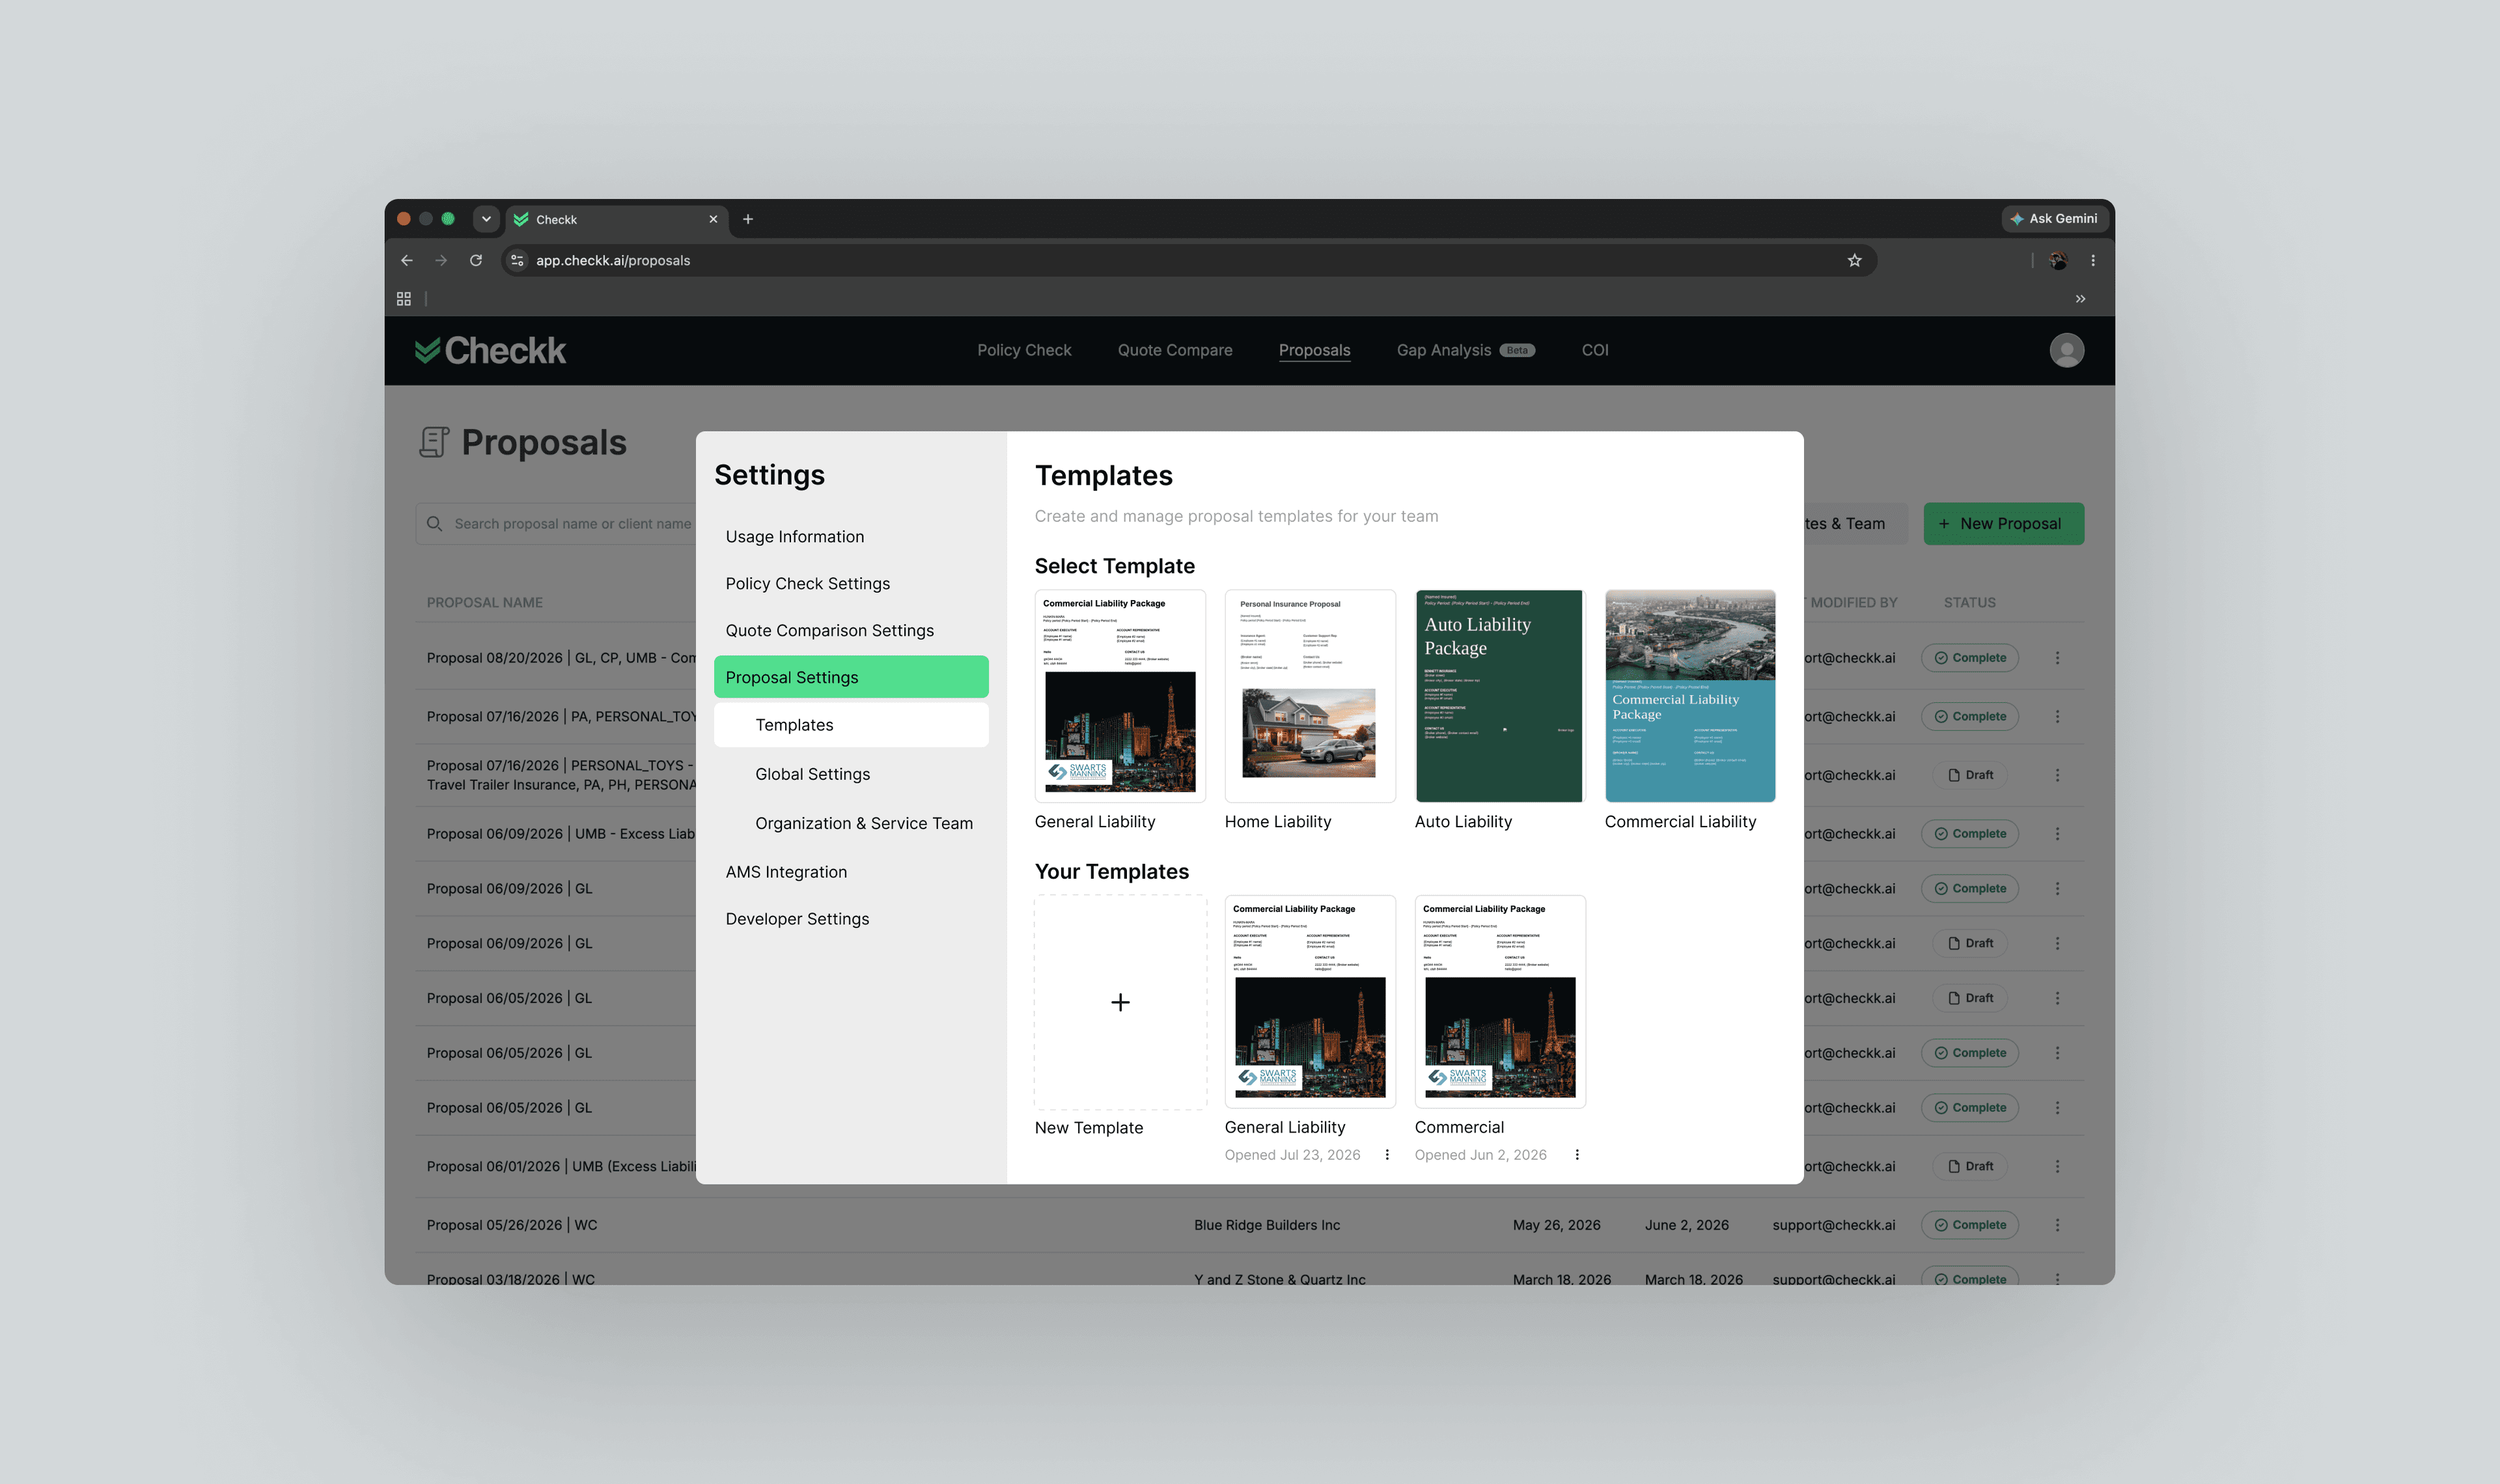Open browser profile avatar
The height and width of the screenshot is (1484, 2500).
pyautogui.click(x=2058, y=260)
